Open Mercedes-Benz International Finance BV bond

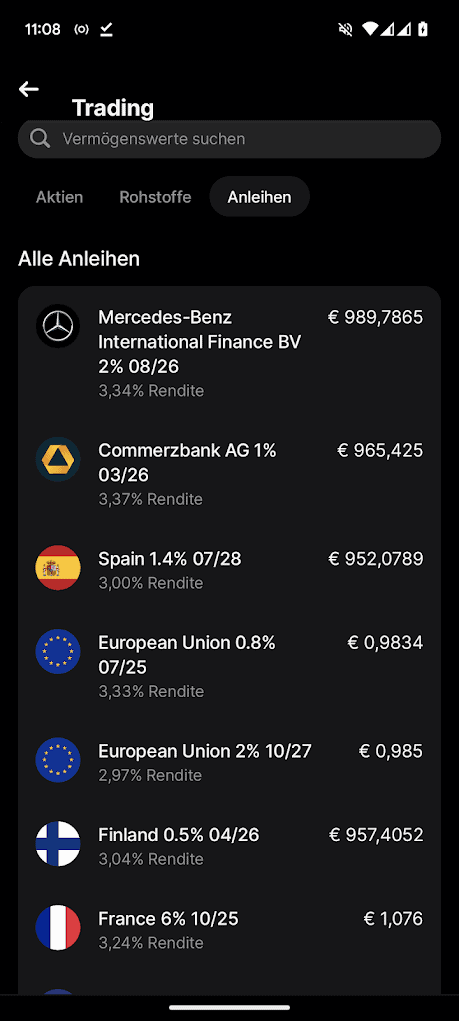coord(229,354)
